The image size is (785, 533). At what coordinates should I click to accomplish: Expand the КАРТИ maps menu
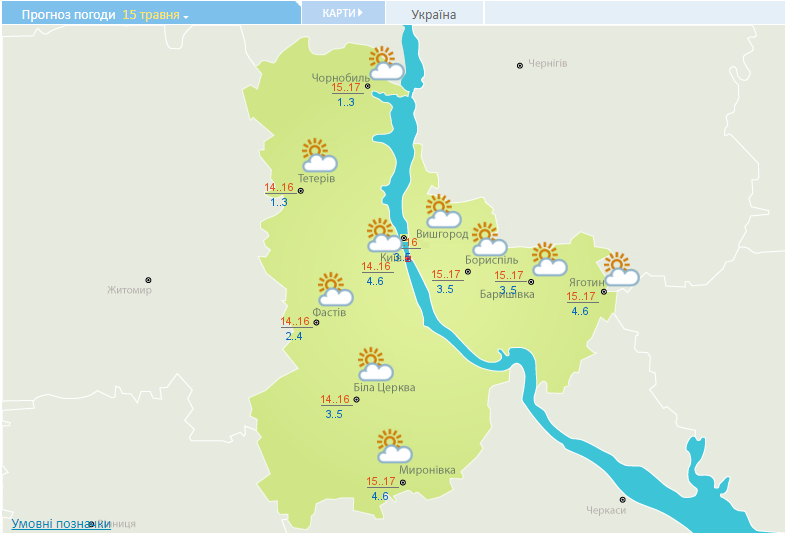tap(343, 14)
